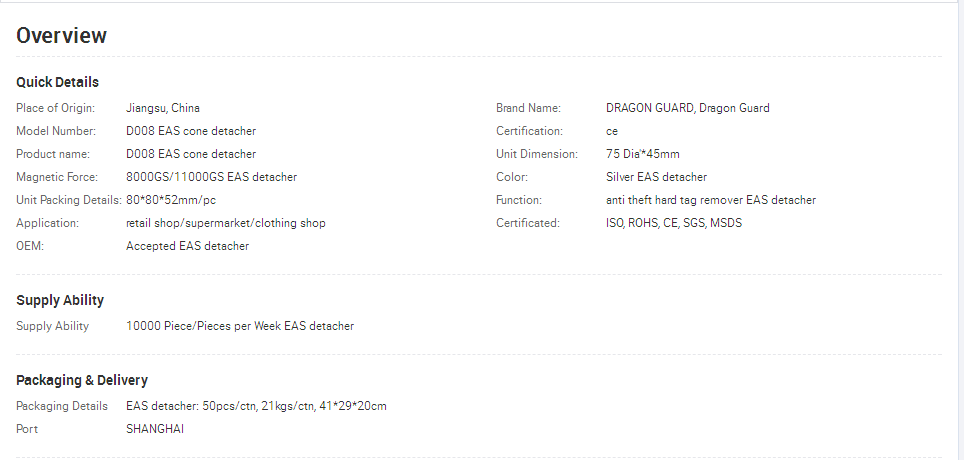Select the Quick Details section title
Viewport: 964px width, 460px height.
tap(57, 82)
